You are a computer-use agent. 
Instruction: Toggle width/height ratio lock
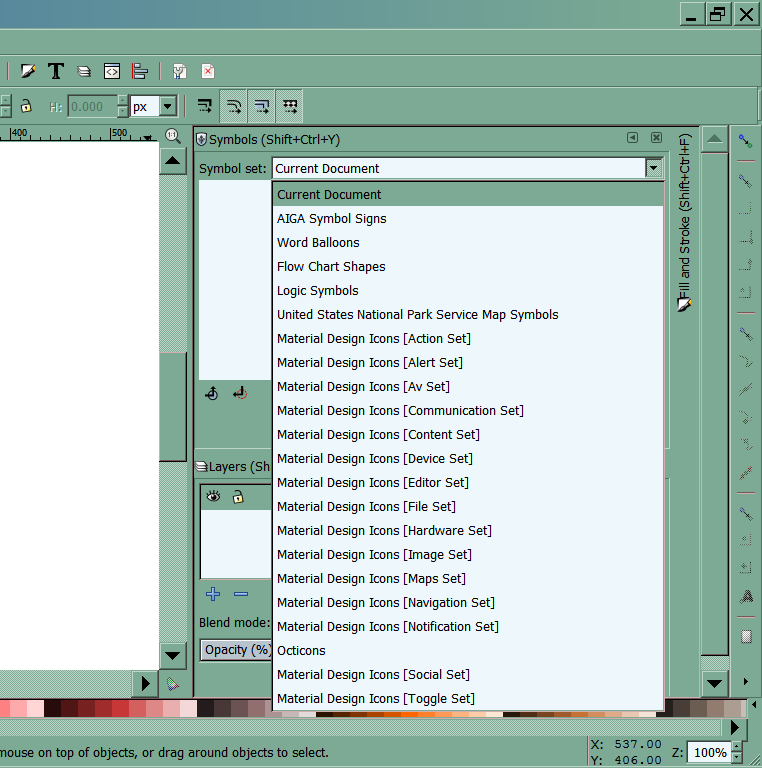click(26, 106)
